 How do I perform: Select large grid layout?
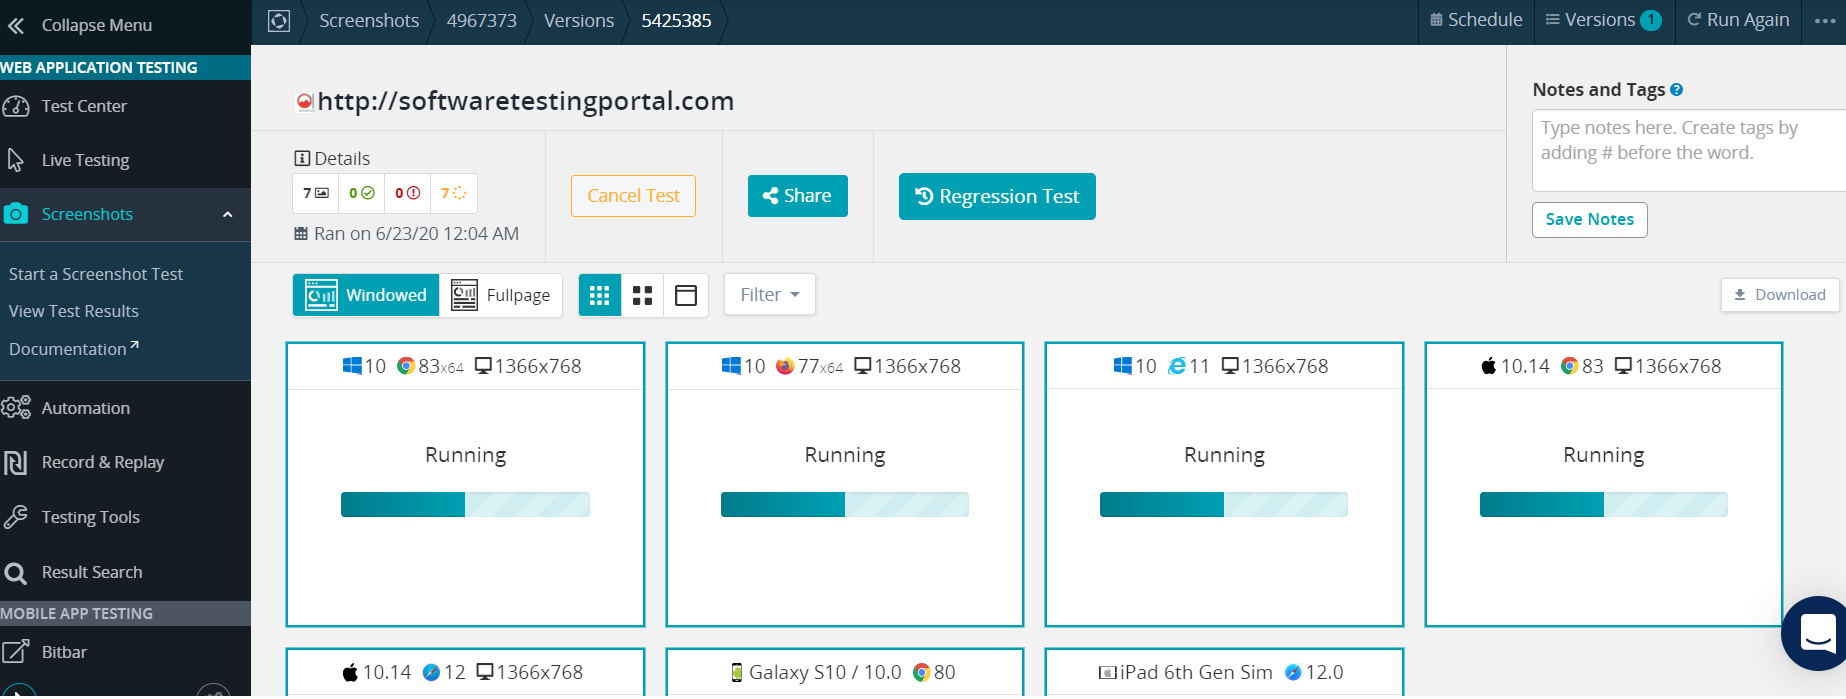click(x=643, y=295)
